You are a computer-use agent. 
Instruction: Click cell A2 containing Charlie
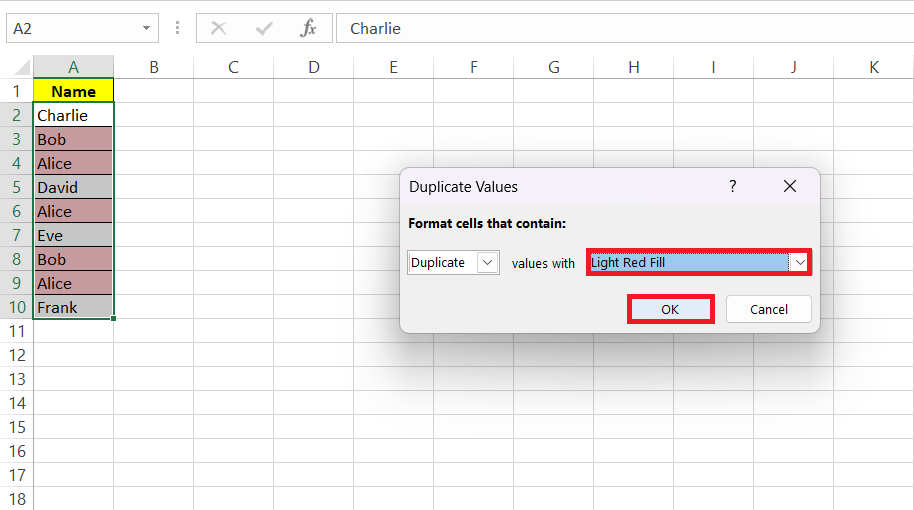click(x=73, y=115)
